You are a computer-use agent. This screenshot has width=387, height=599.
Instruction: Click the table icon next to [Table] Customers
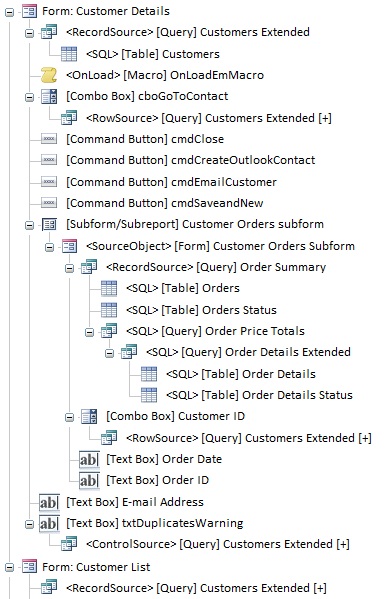tap(69, 54)
